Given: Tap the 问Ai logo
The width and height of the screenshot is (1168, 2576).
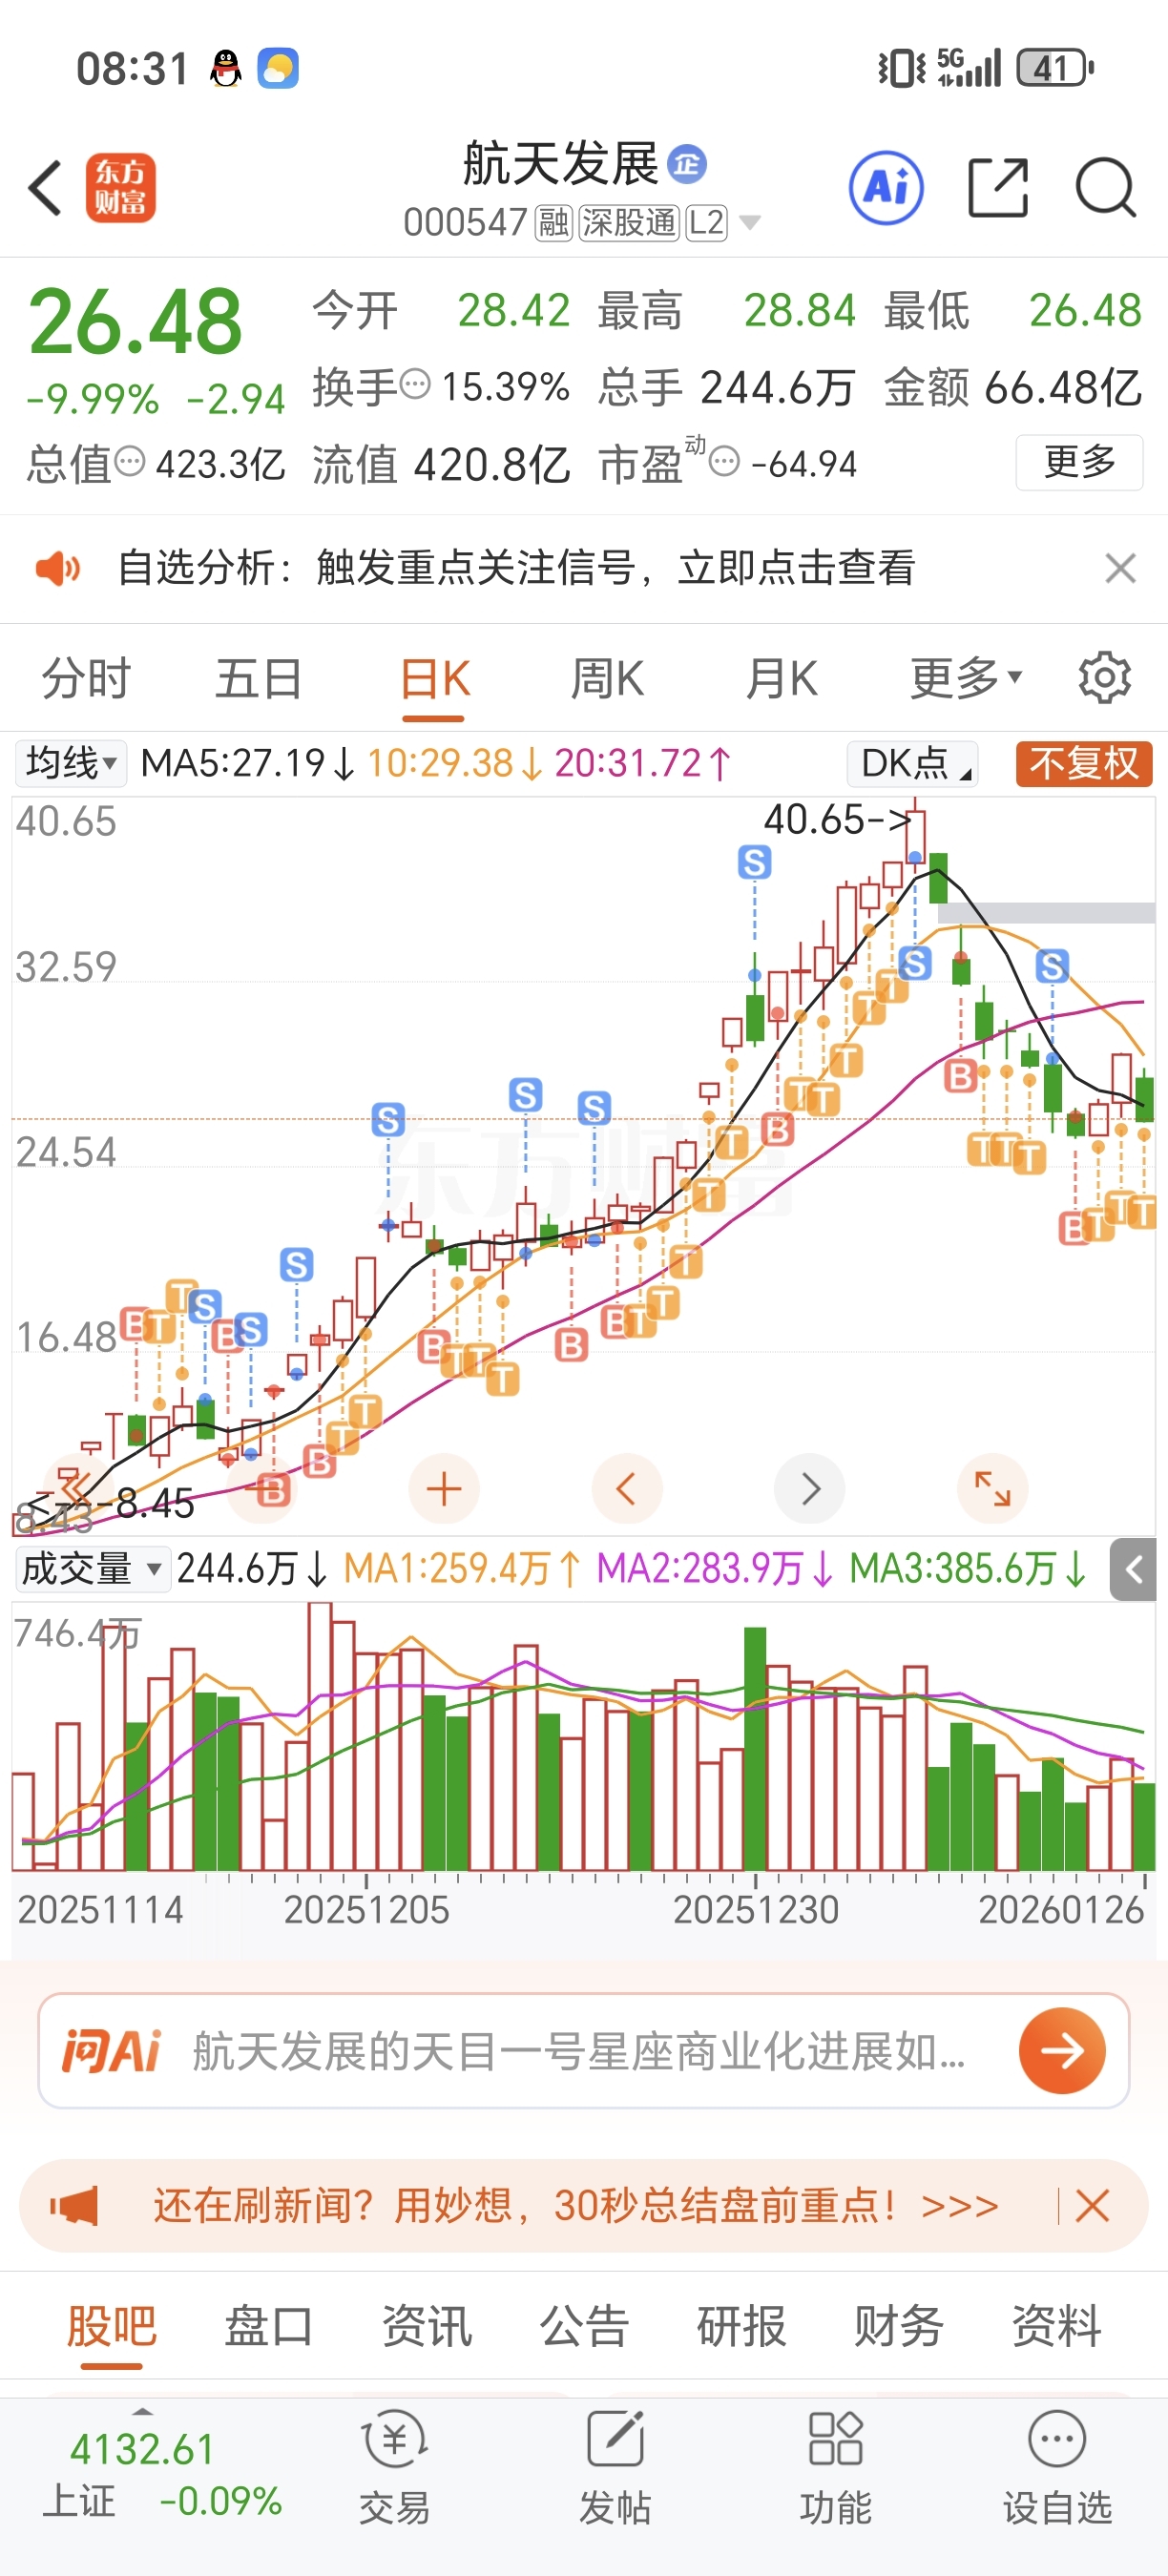Looking at the screenshot, I should [x=111, y=2051].
